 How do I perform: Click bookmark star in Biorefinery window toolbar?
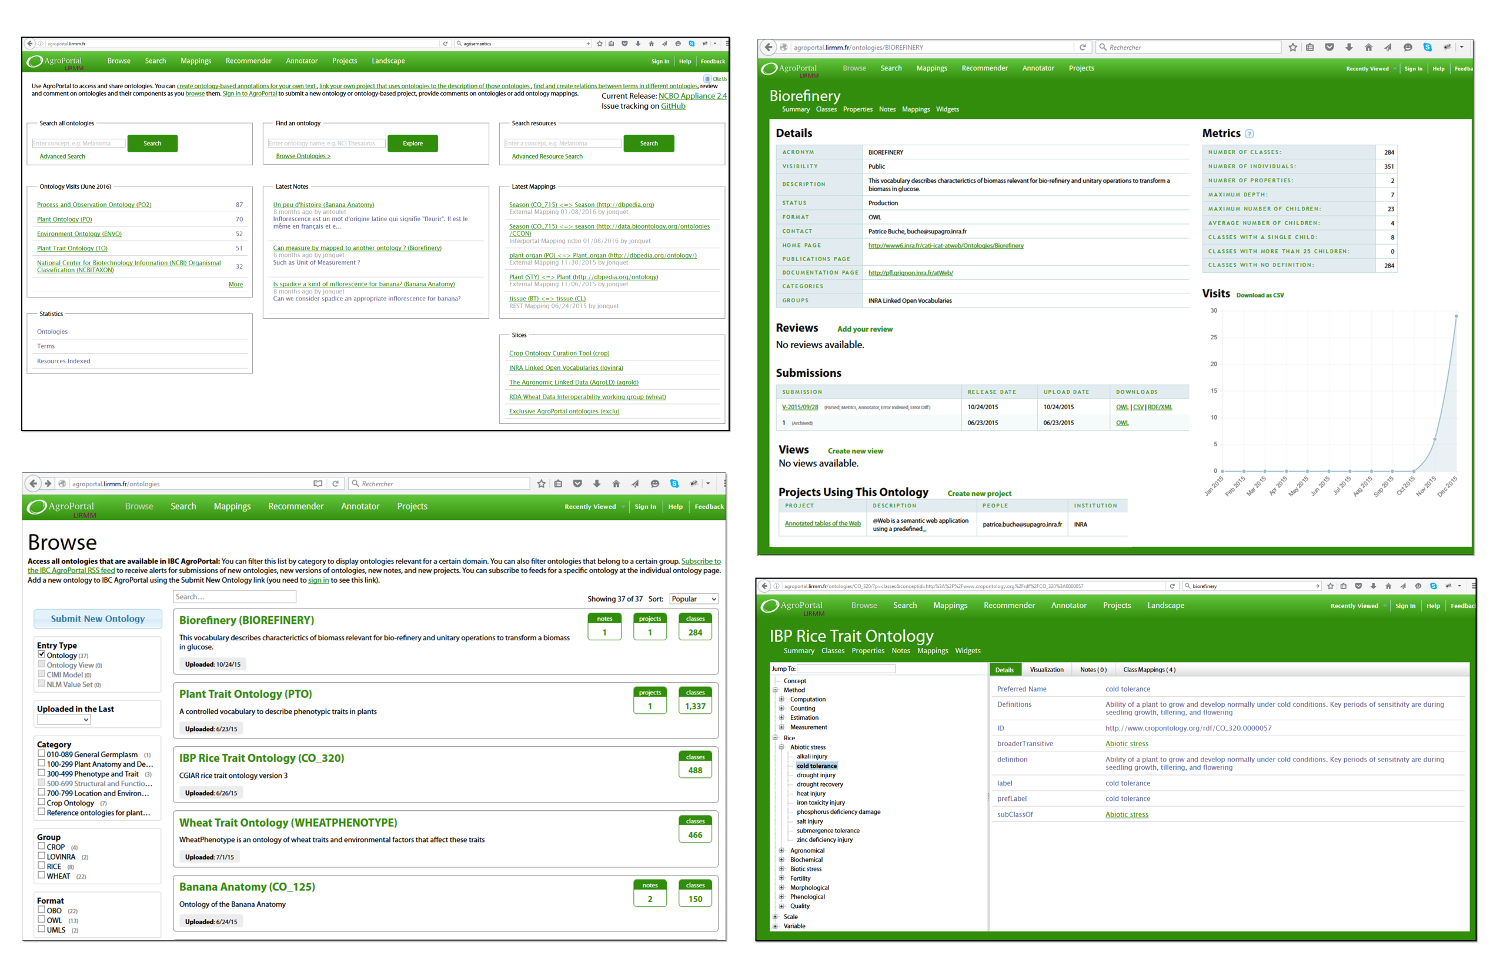[1293, 47]
